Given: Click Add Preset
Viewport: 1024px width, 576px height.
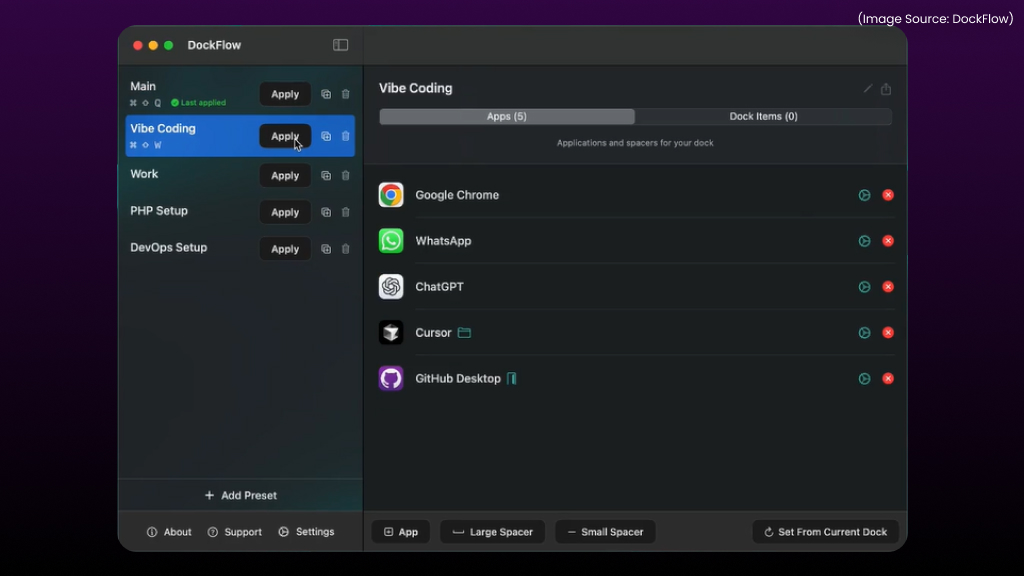Looking at the screenshot, I should [240, 496].
